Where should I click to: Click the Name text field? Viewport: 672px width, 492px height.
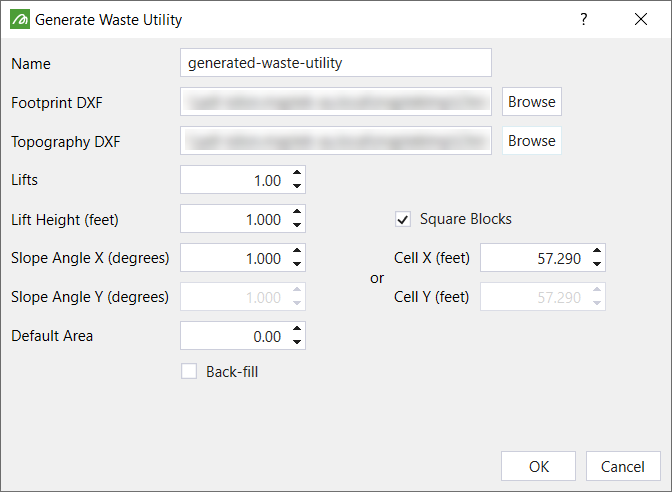point(336,63)
